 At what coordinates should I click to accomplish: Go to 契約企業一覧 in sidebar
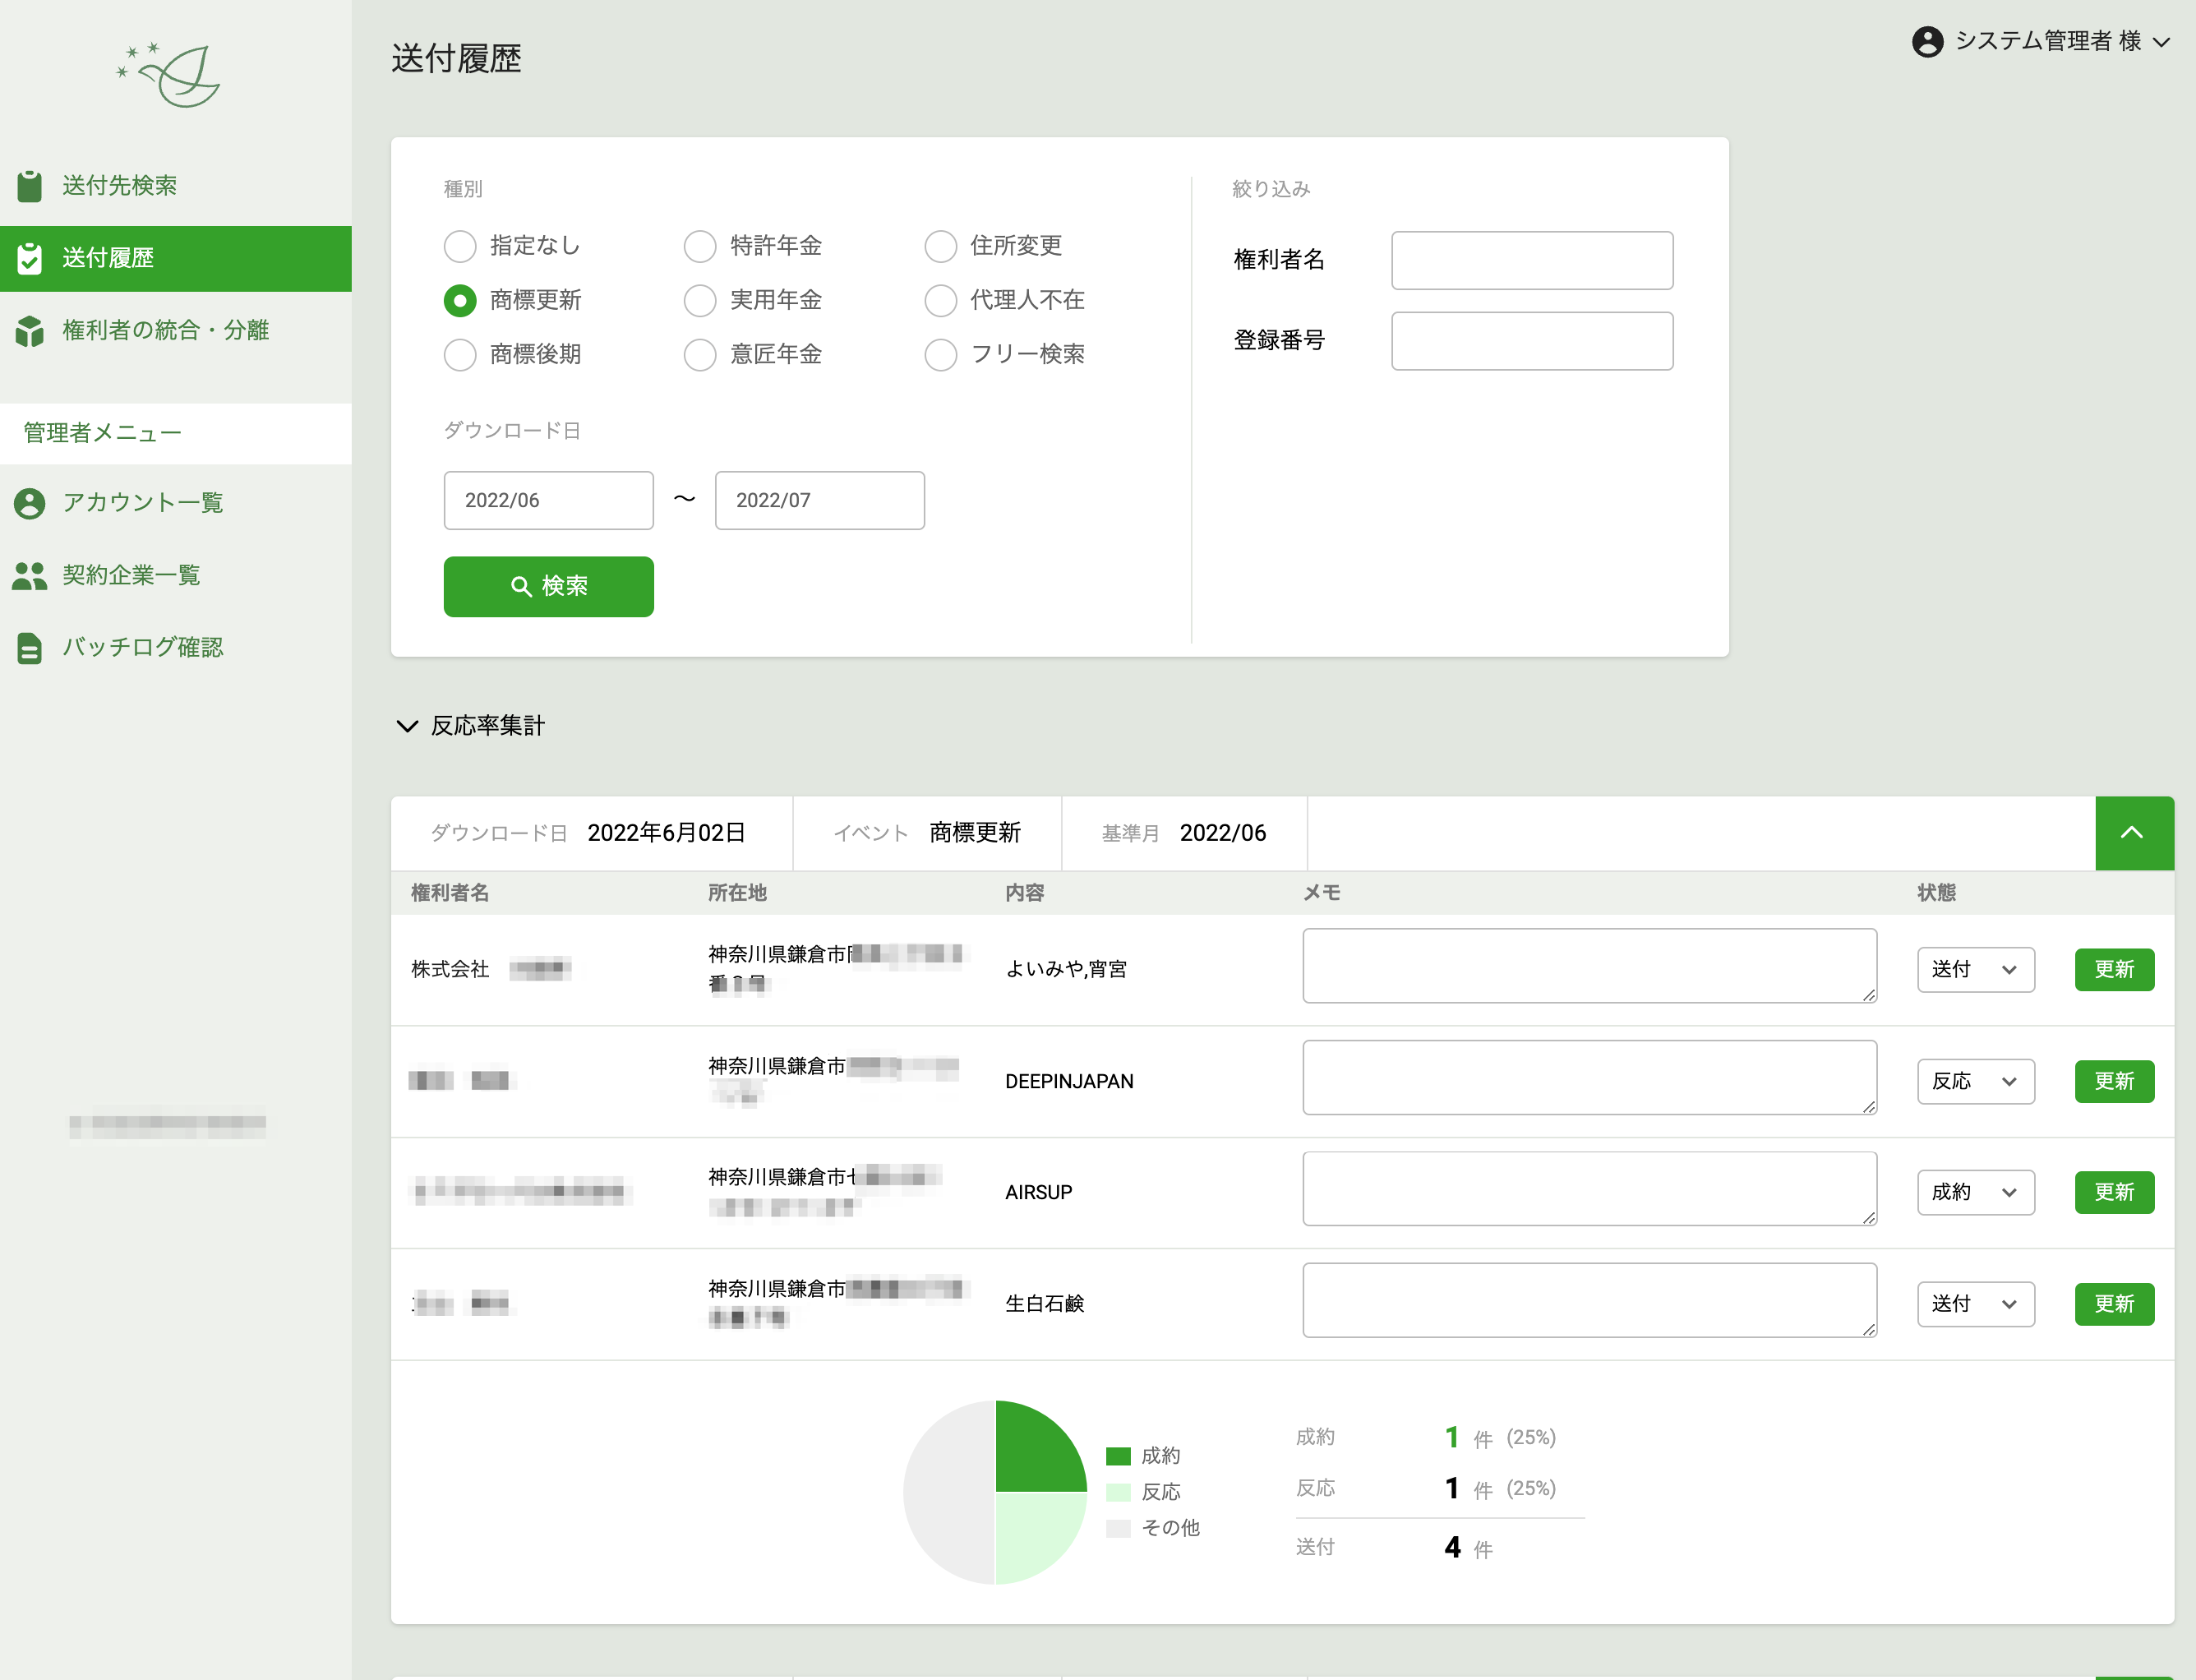pos(131,576)
